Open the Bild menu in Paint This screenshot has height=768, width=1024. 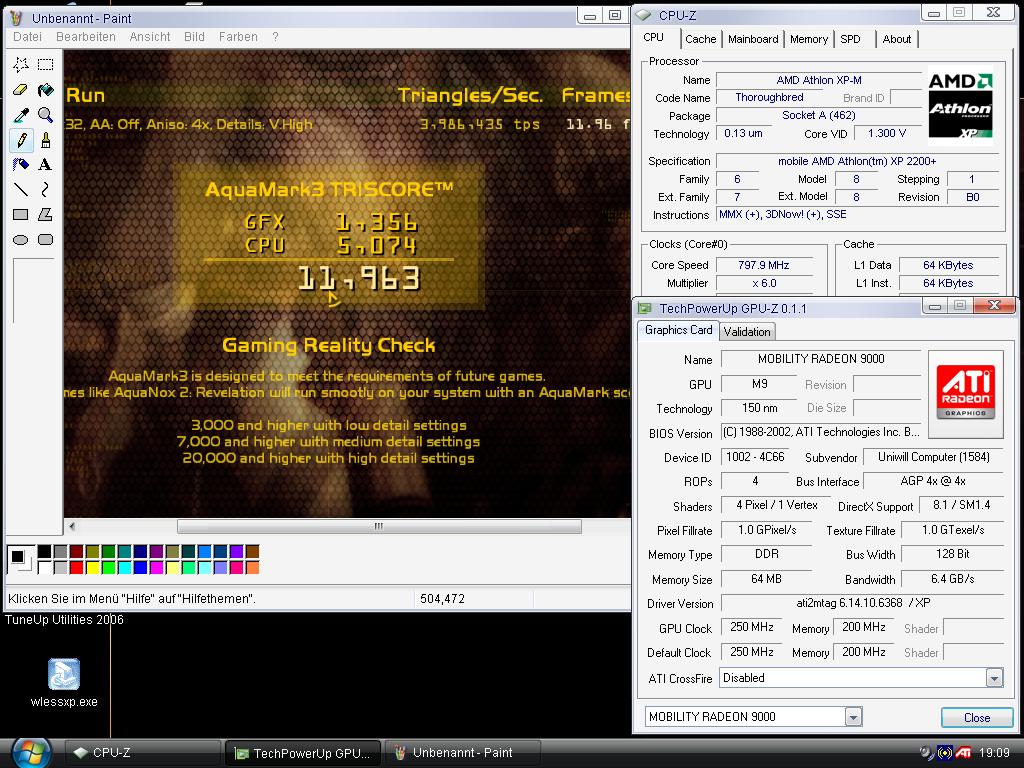click(194, 37)
